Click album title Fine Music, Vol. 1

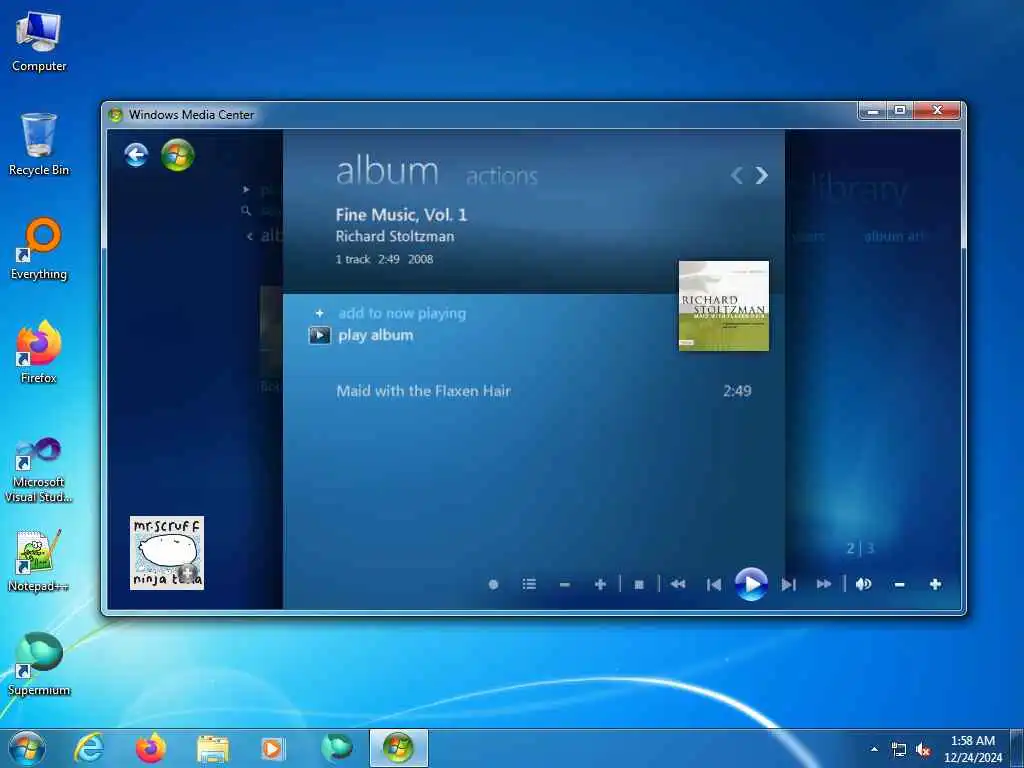pyautogui.click(x=401, y=215)
